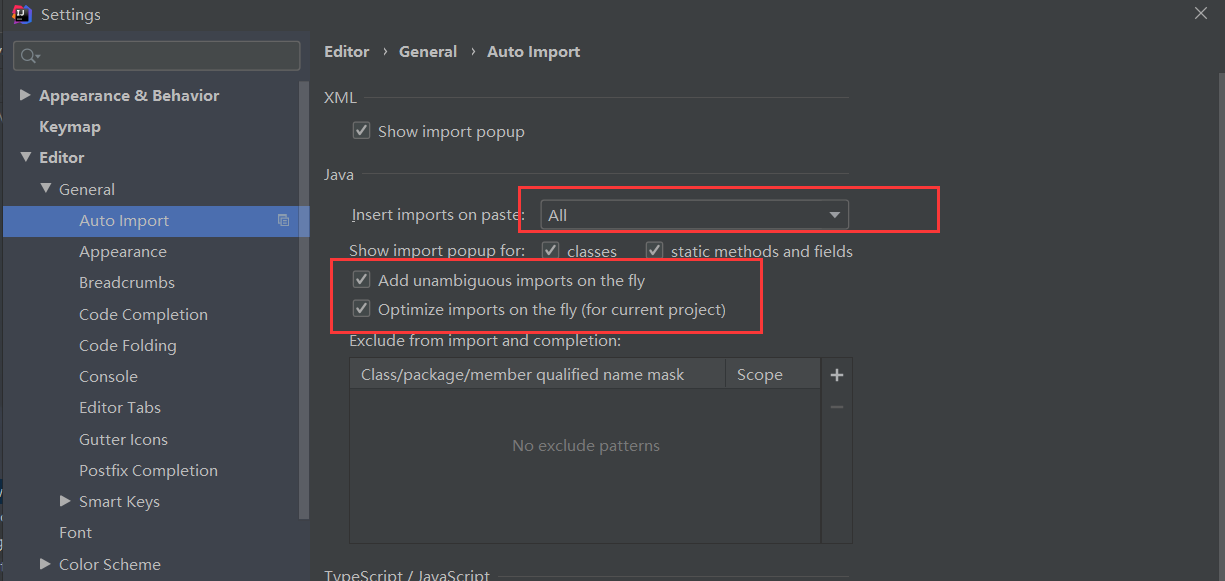Expand the Appearance & Behavior section
This screenshot has width=1225, height=581.
coord(25,95)
